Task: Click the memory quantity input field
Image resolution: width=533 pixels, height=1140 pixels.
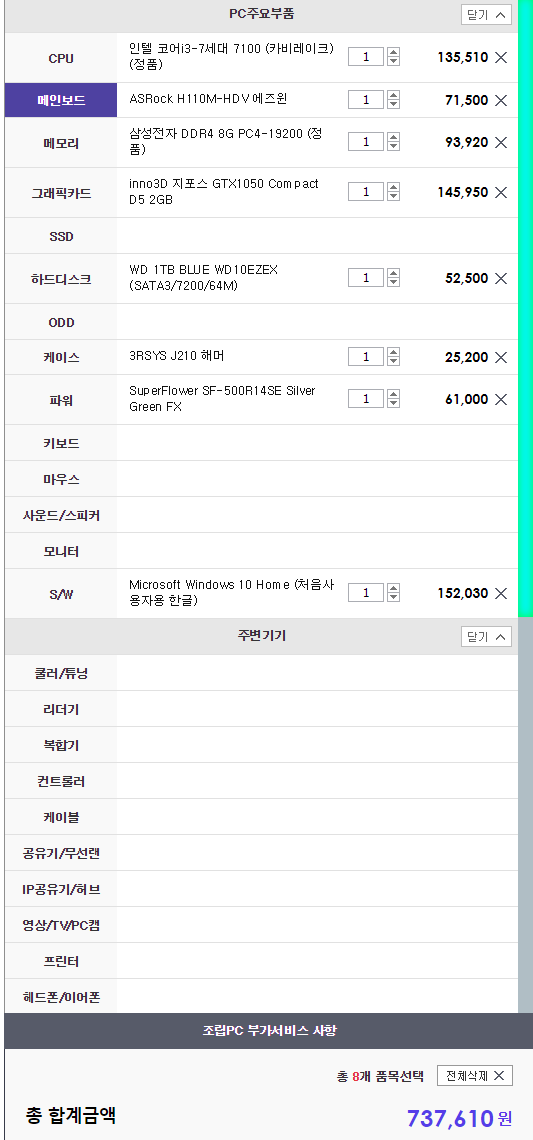Action: click(366, 142)
